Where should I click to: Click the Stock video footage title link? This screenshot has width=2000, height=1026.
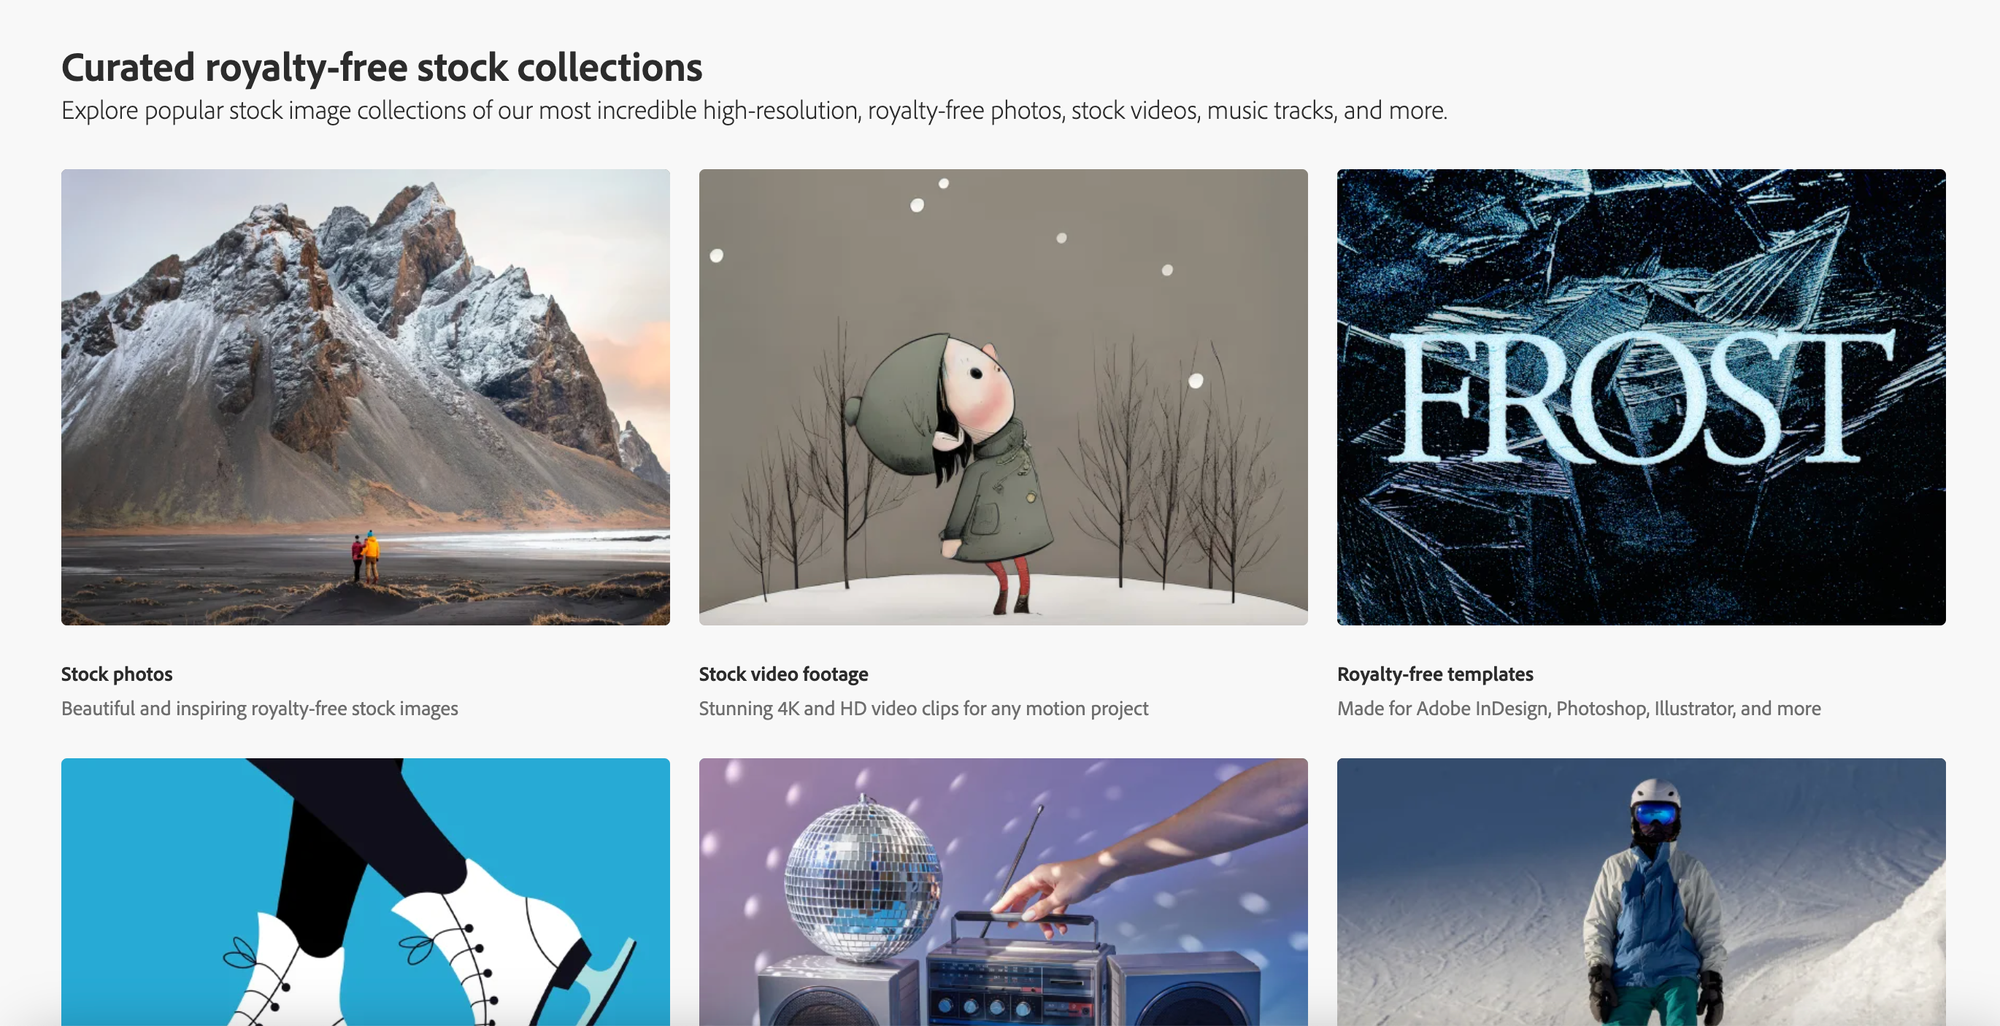coord(783,674)
